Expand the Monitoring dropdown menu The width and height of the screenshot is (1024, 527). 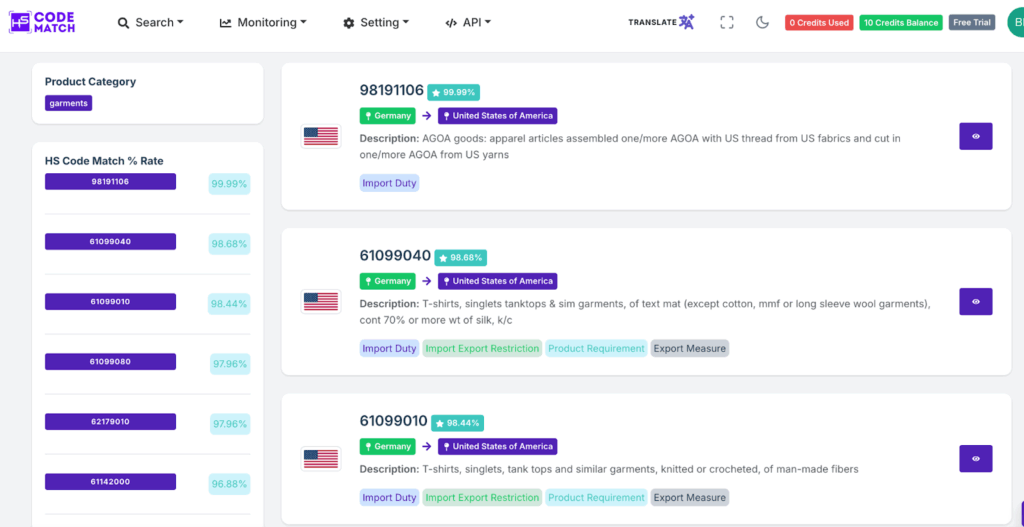coord(263,22)
